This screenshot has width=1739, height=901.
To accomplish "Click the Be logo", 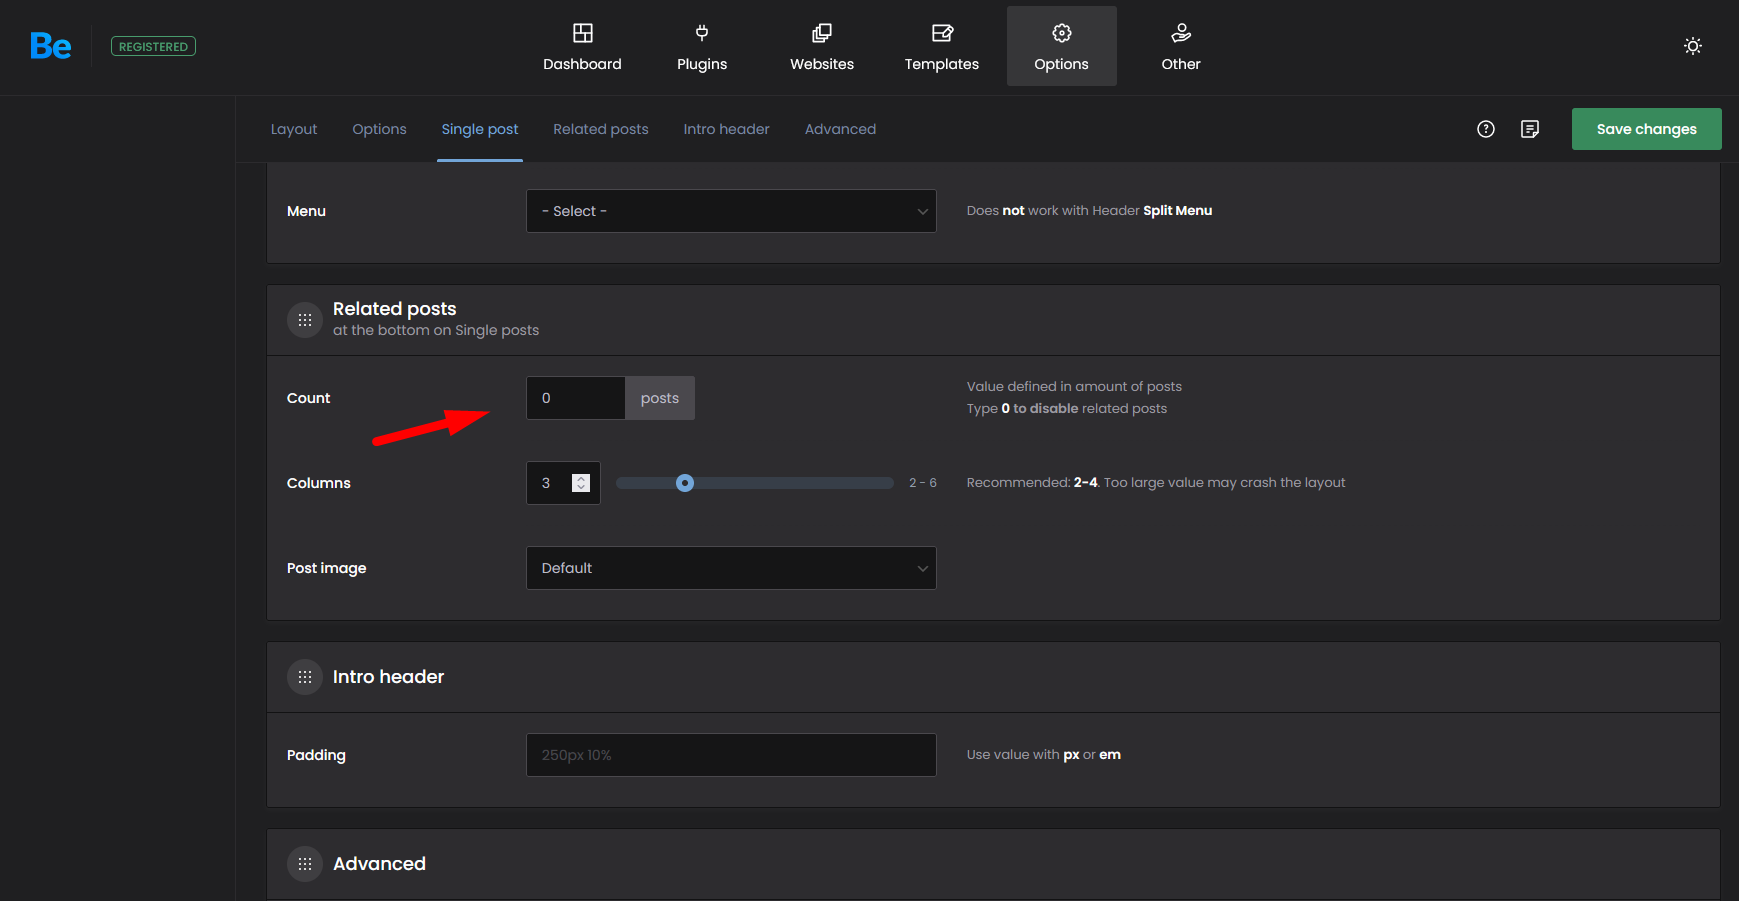I will (50, 46).
